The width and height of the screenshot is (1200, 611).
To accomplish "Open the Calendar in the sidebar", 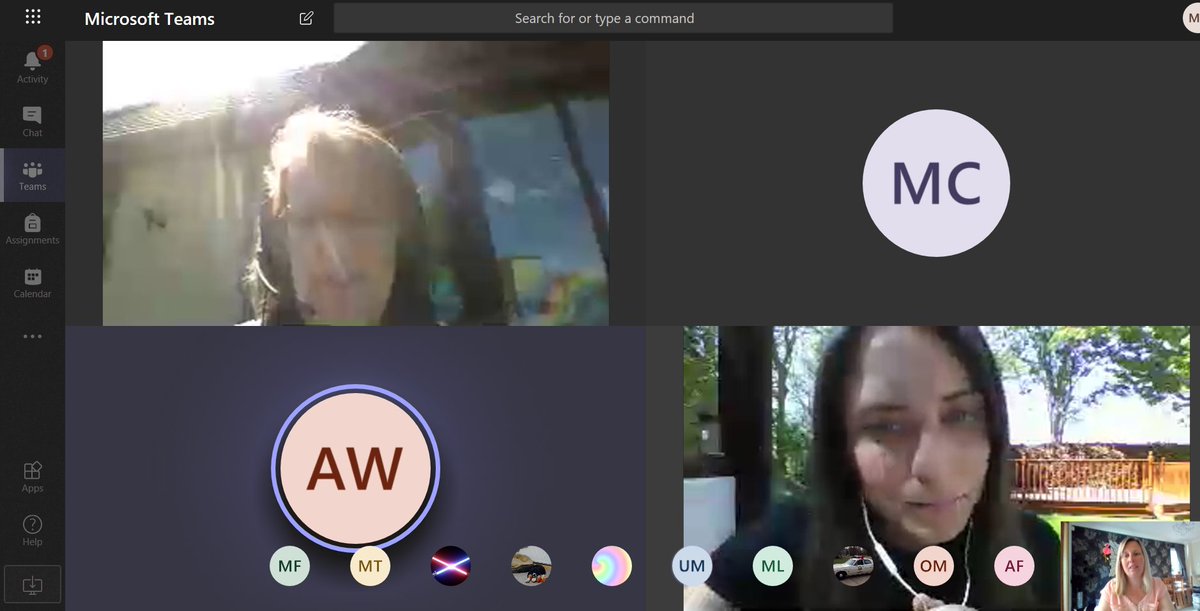I will pyautogui.click(x=33, y=283).
